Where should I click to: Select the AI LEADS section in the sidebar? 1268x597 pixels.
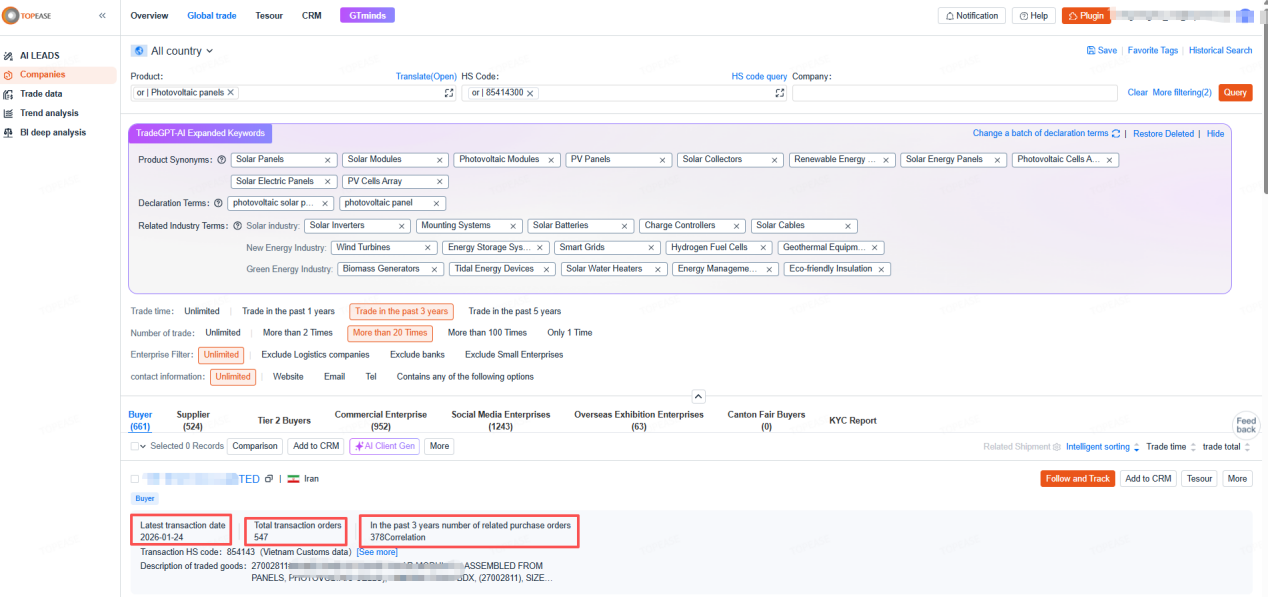(x=40, y=55)
